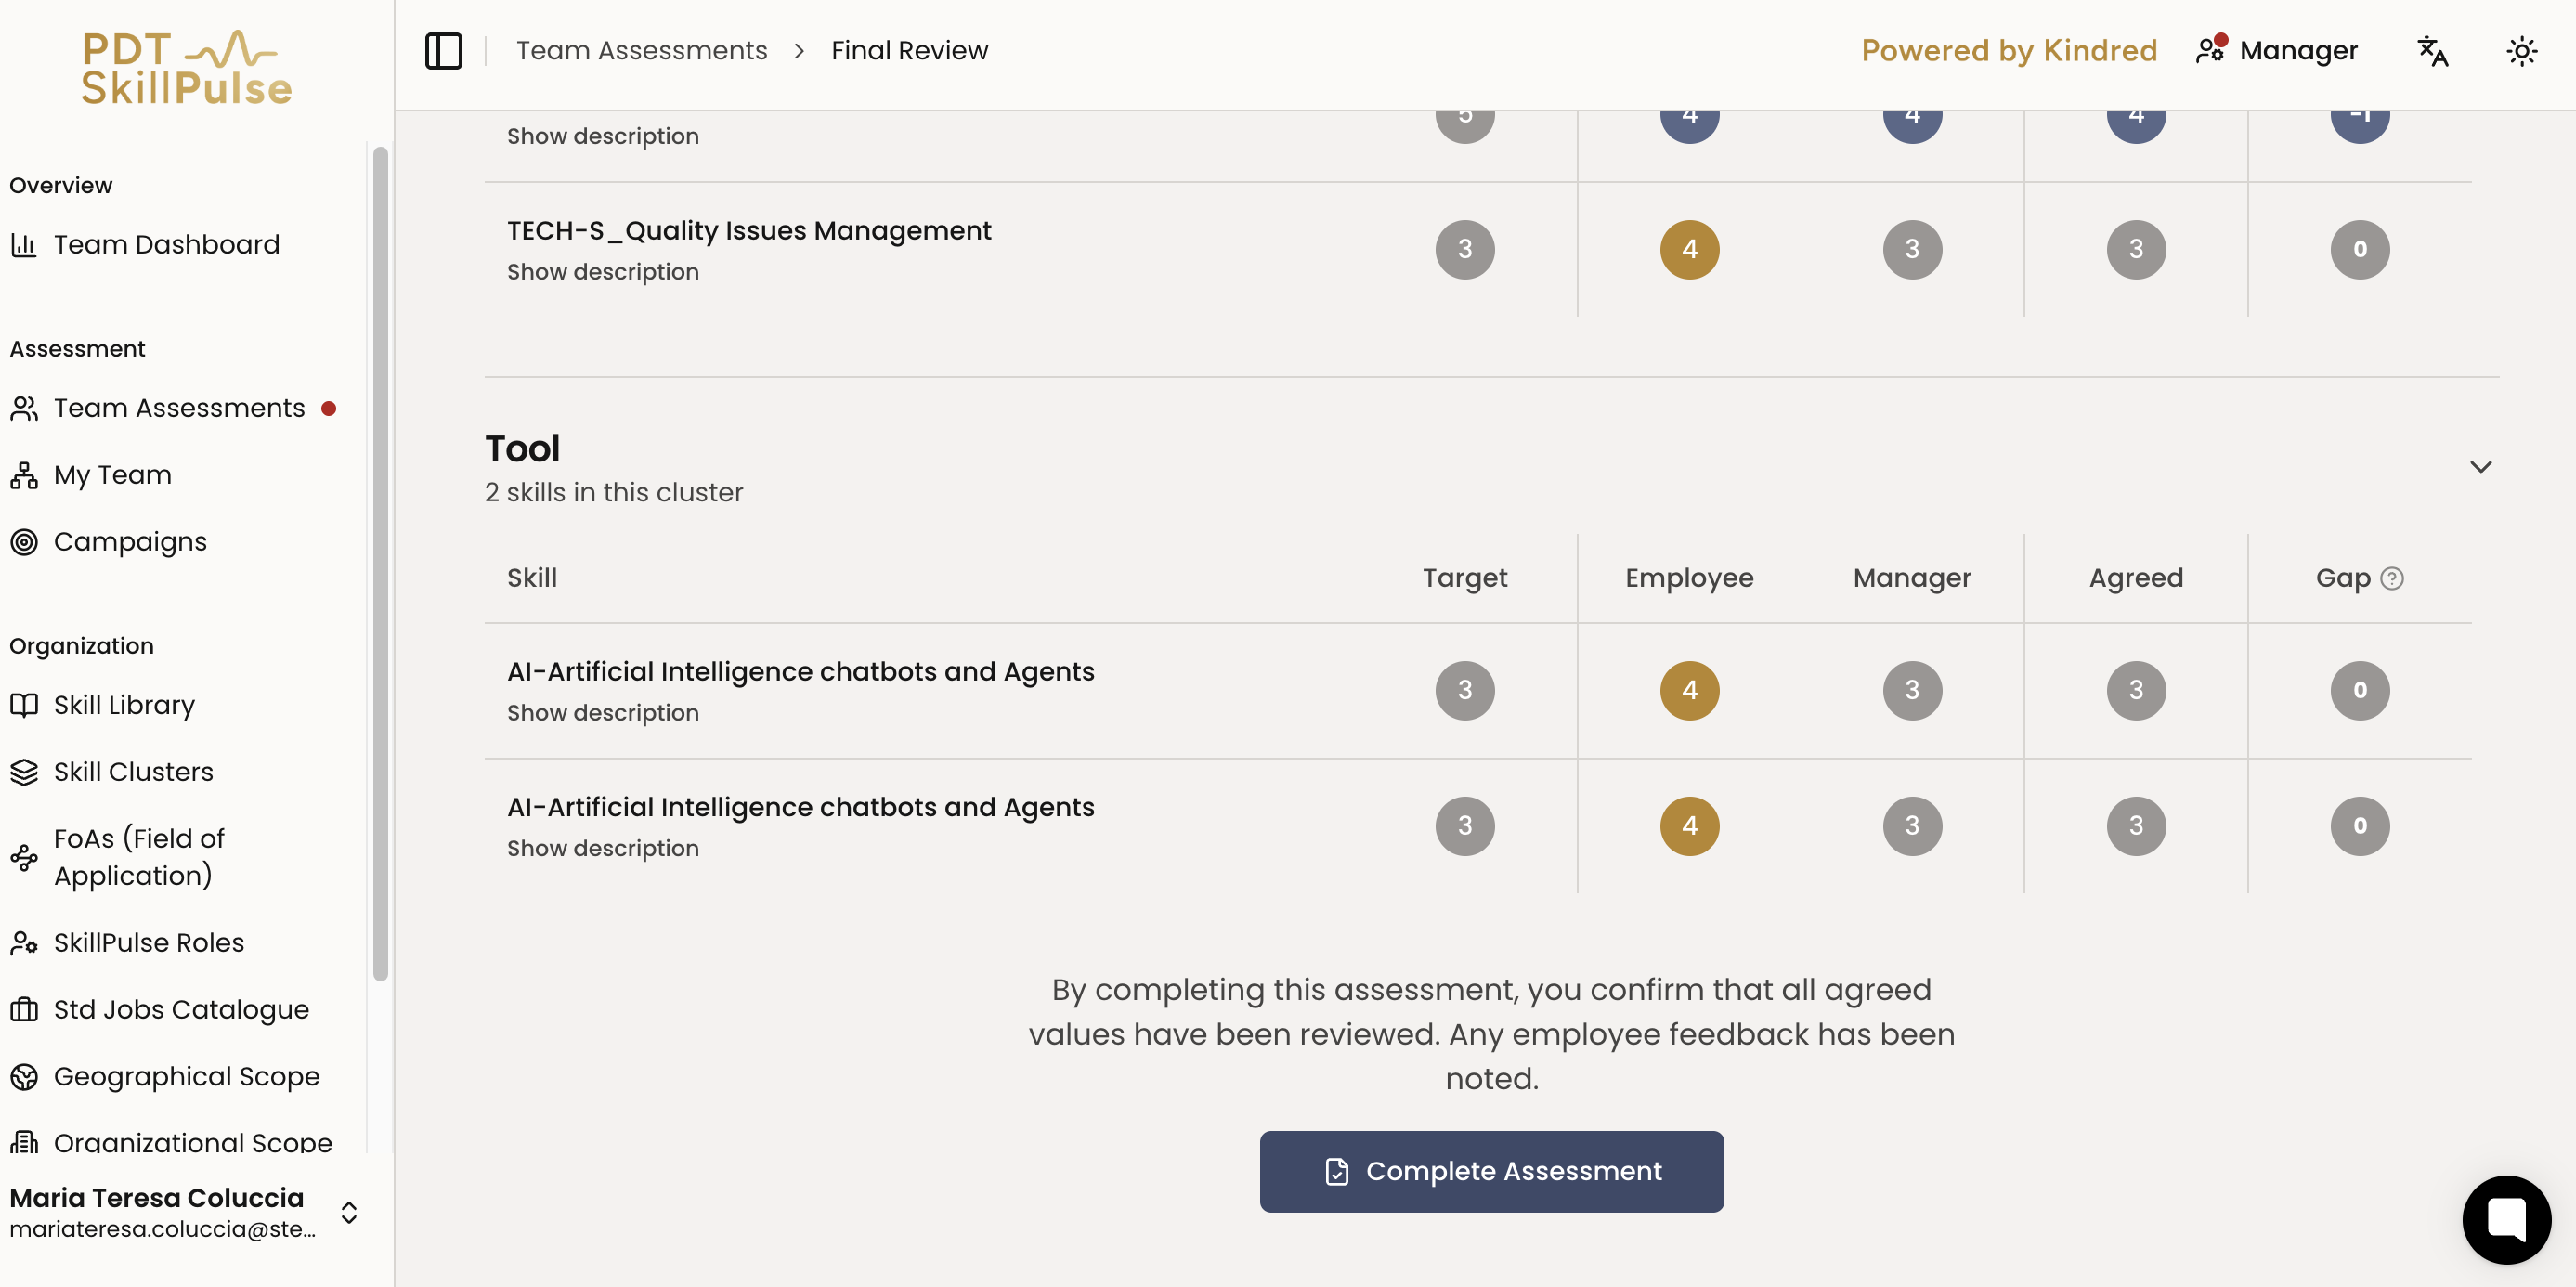This screenshot has height=1287, width=2576.
Task: Show description for the first AI chatbots skill
Action: 603,713
